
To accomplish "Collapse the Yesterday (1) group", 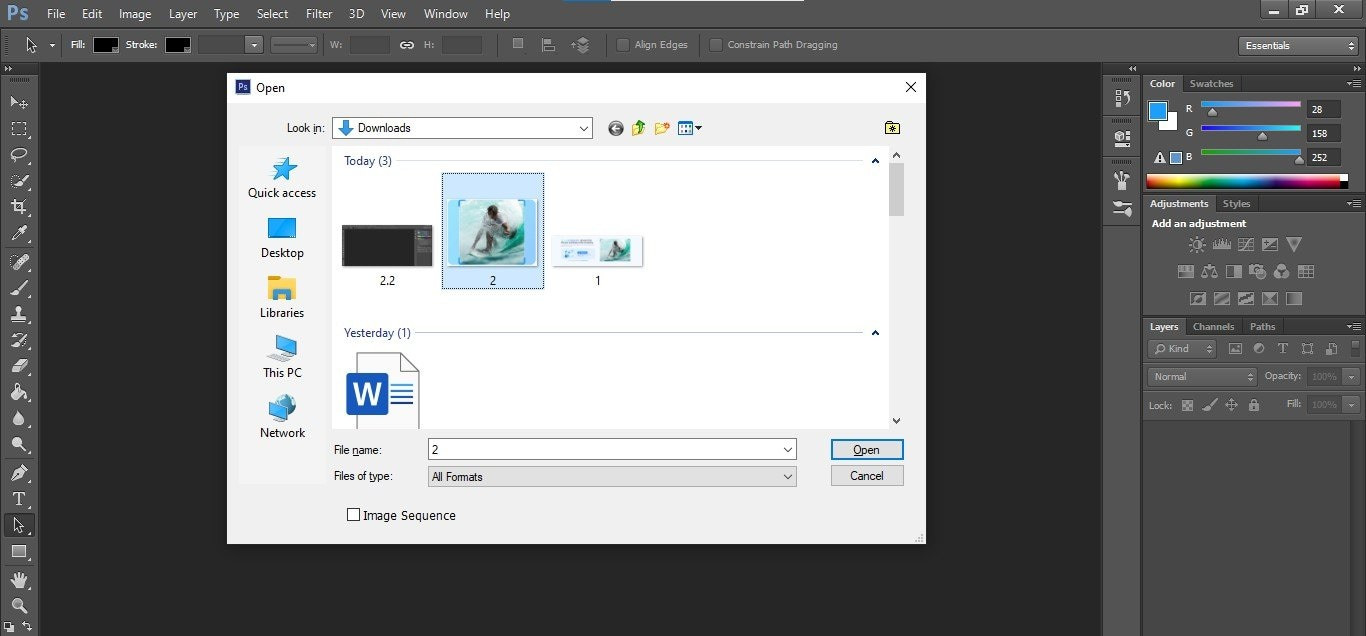I will (x=875, y=333).
